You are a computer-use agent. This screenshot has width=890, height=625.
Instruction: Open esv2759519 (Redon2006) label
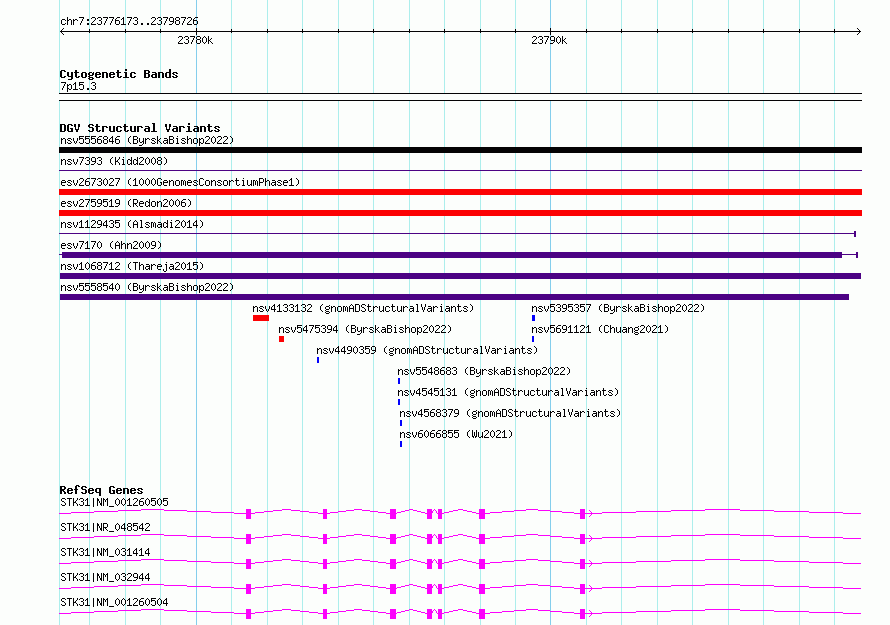click(126, 203)
